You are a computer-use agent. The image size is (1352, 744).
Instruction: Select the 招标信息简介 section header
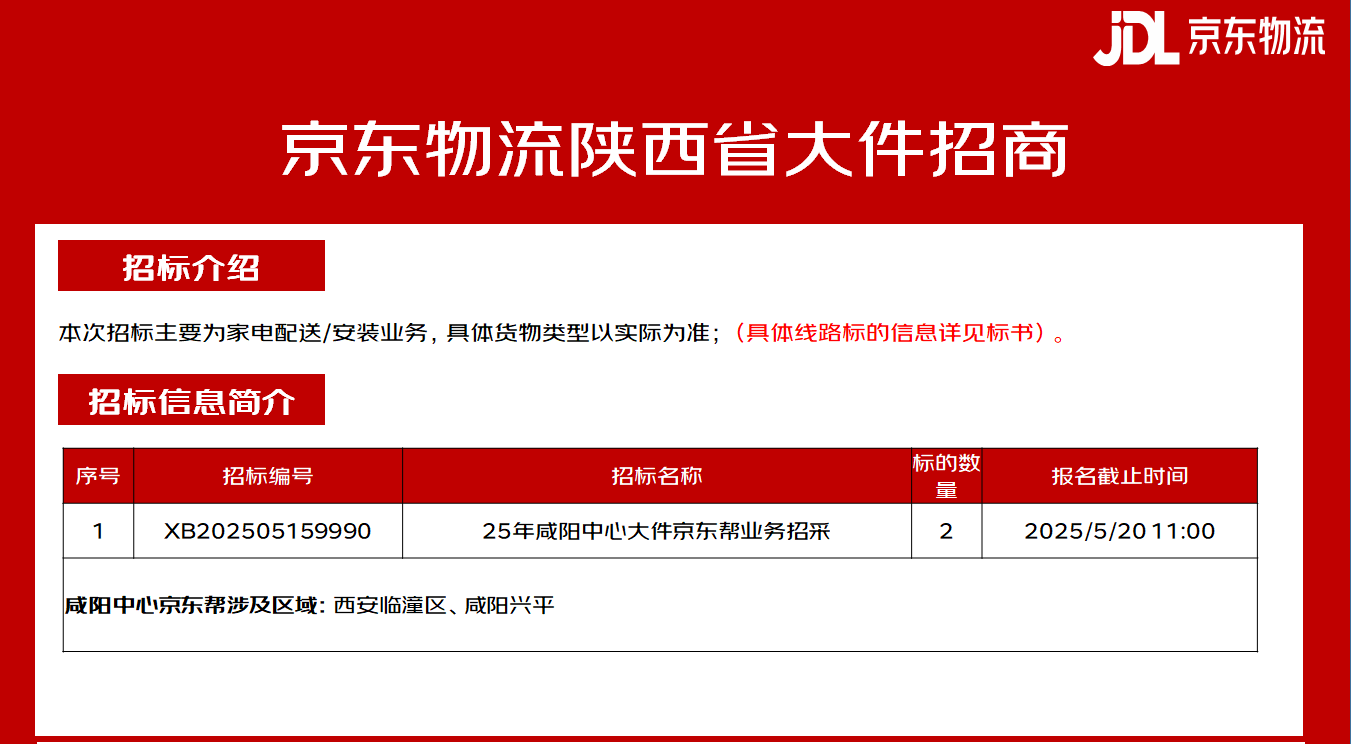pos(191,400)
